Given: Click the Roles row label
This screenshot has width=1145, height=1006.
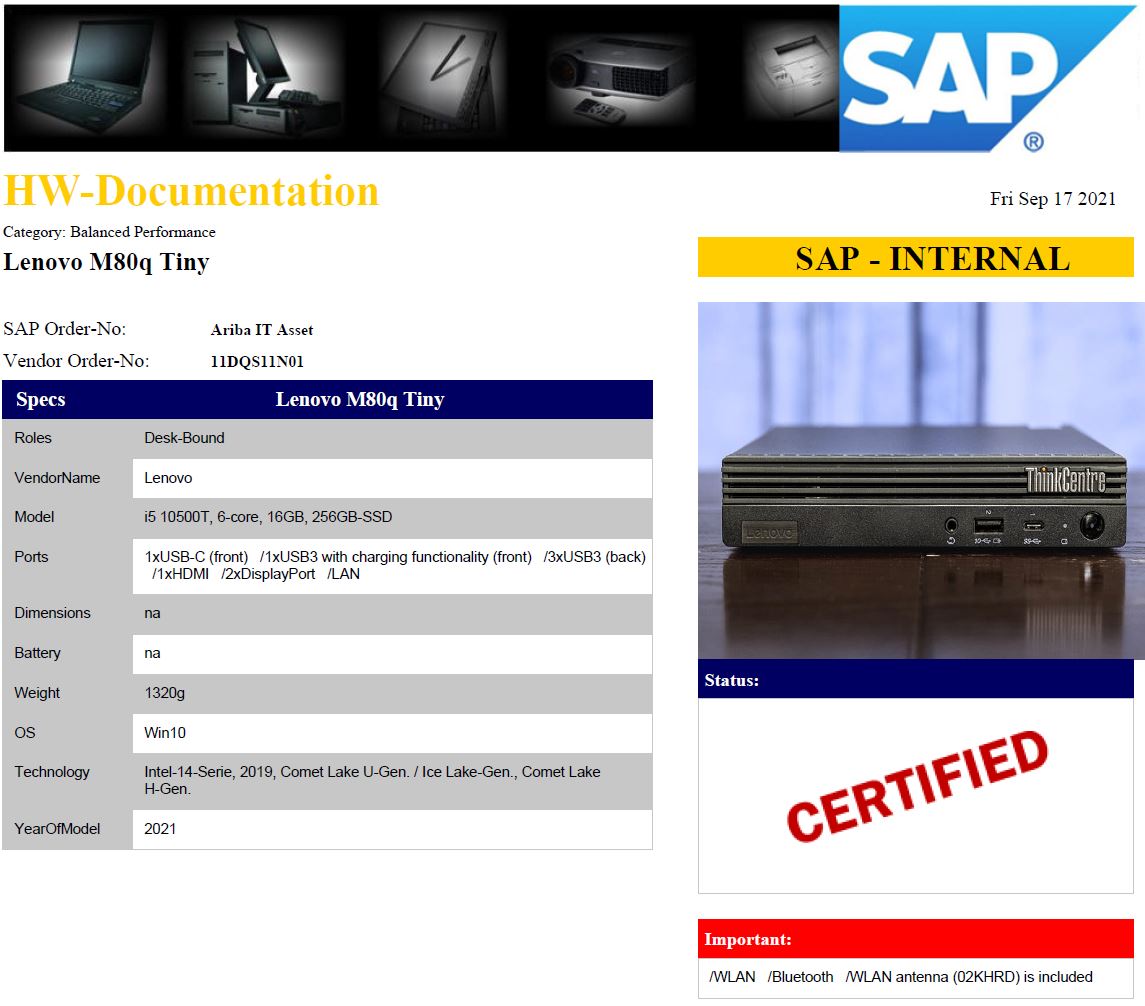Looking at the screenshot, I should click(33, 438).
